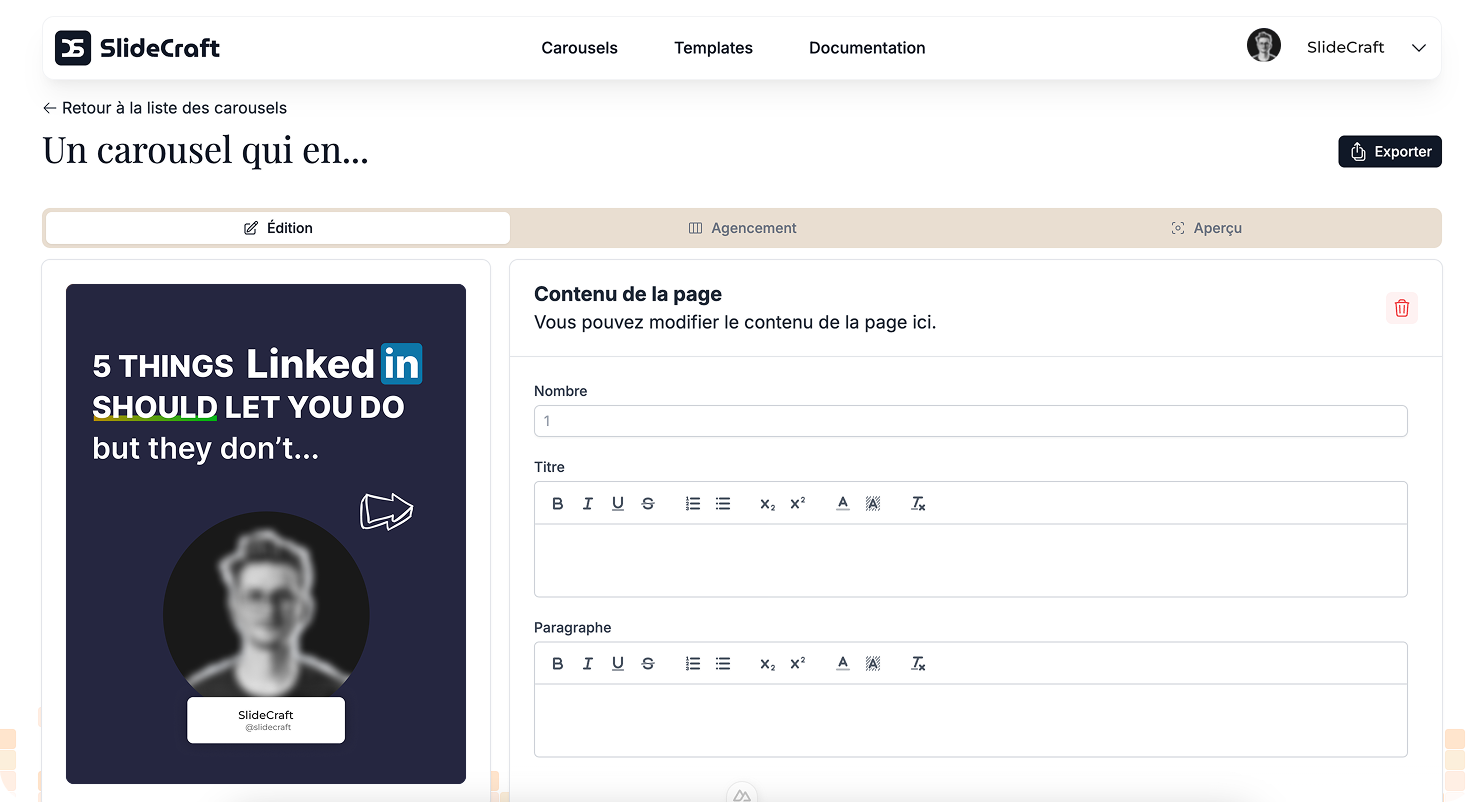Open background color picker in Paragraphe toolbar
Screen dimensions: 1476x802
pyautogui.click(x=873, y=664)
